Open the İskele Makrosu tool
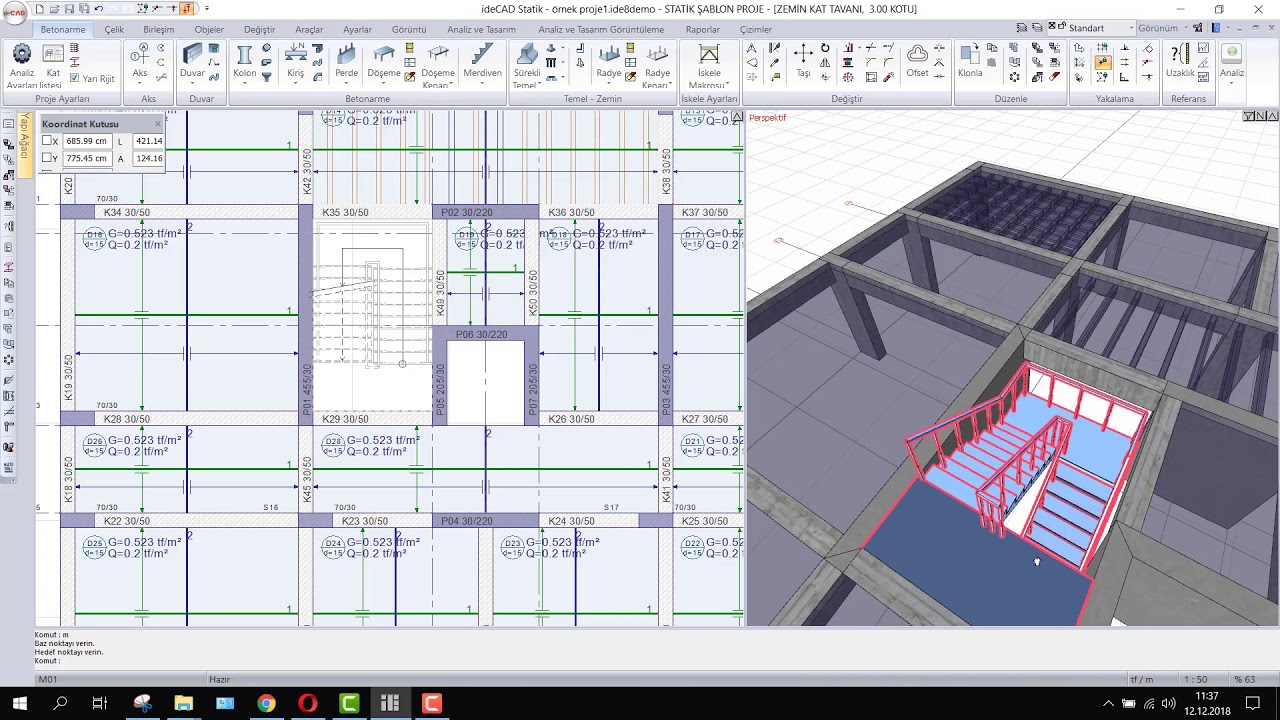The width and height of the screenshot is (1280, 720). [x=709, y=66]
